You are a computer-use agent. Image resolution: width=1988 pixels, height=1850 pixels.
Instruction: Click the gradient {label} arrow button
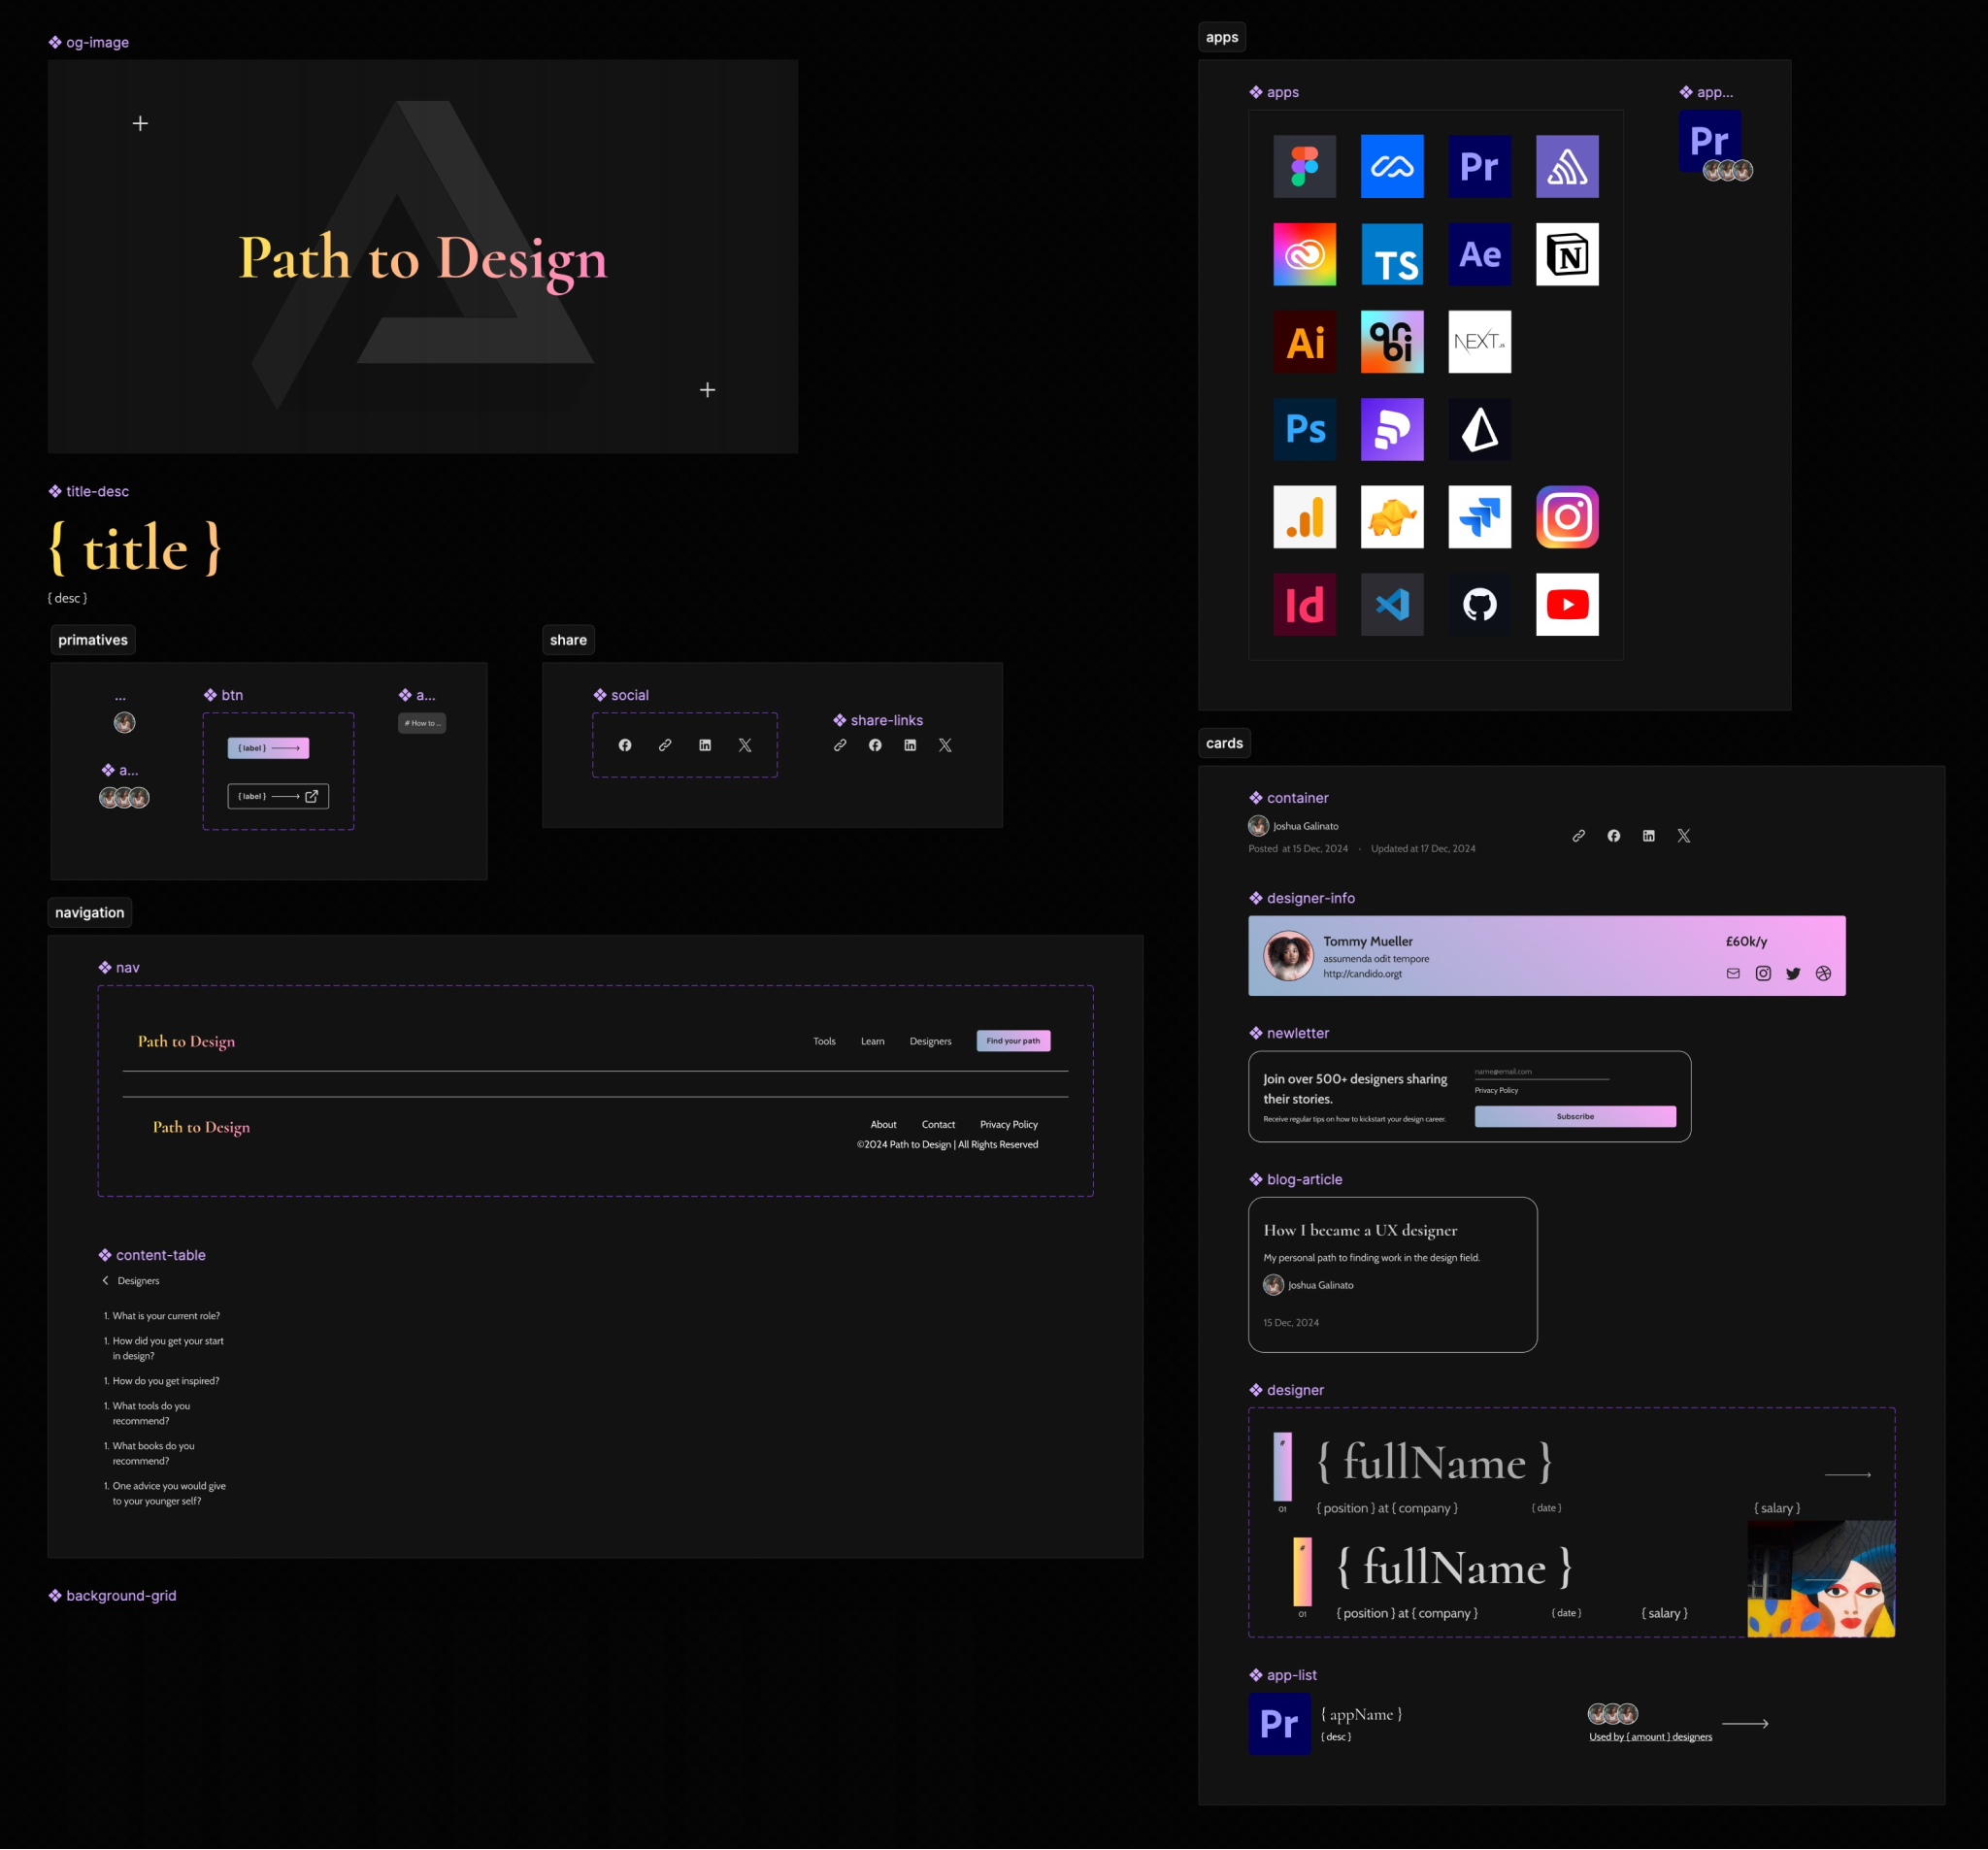268,747
